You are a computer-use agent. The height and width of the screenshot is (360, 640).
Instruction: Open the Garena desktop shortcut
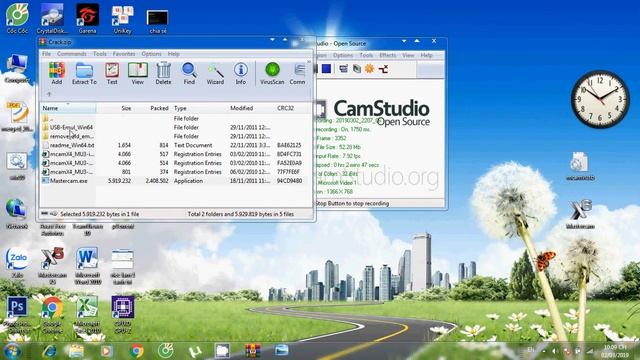(x=87, y=18)
